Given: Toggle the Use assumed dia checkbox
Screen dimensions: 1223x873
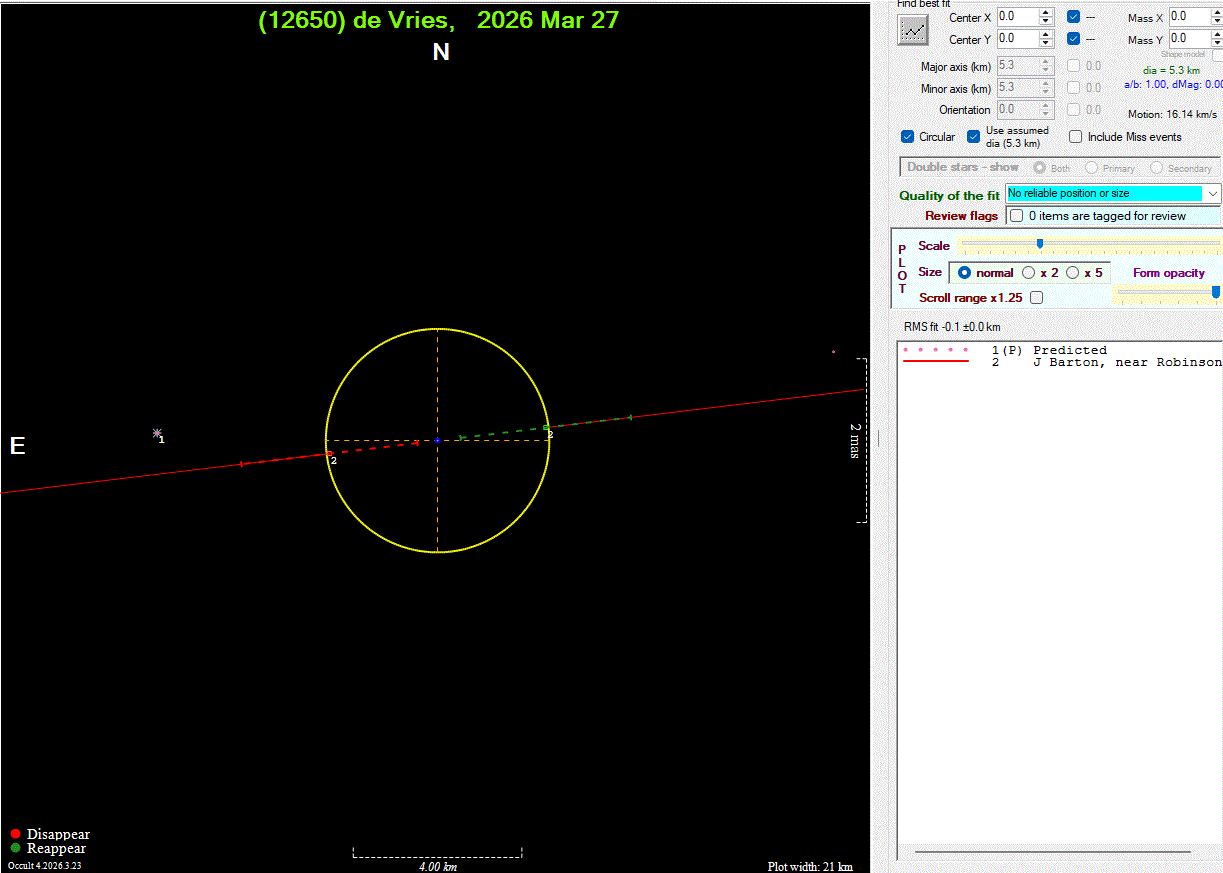Looking at the screenshot, I should click(974, 137).
